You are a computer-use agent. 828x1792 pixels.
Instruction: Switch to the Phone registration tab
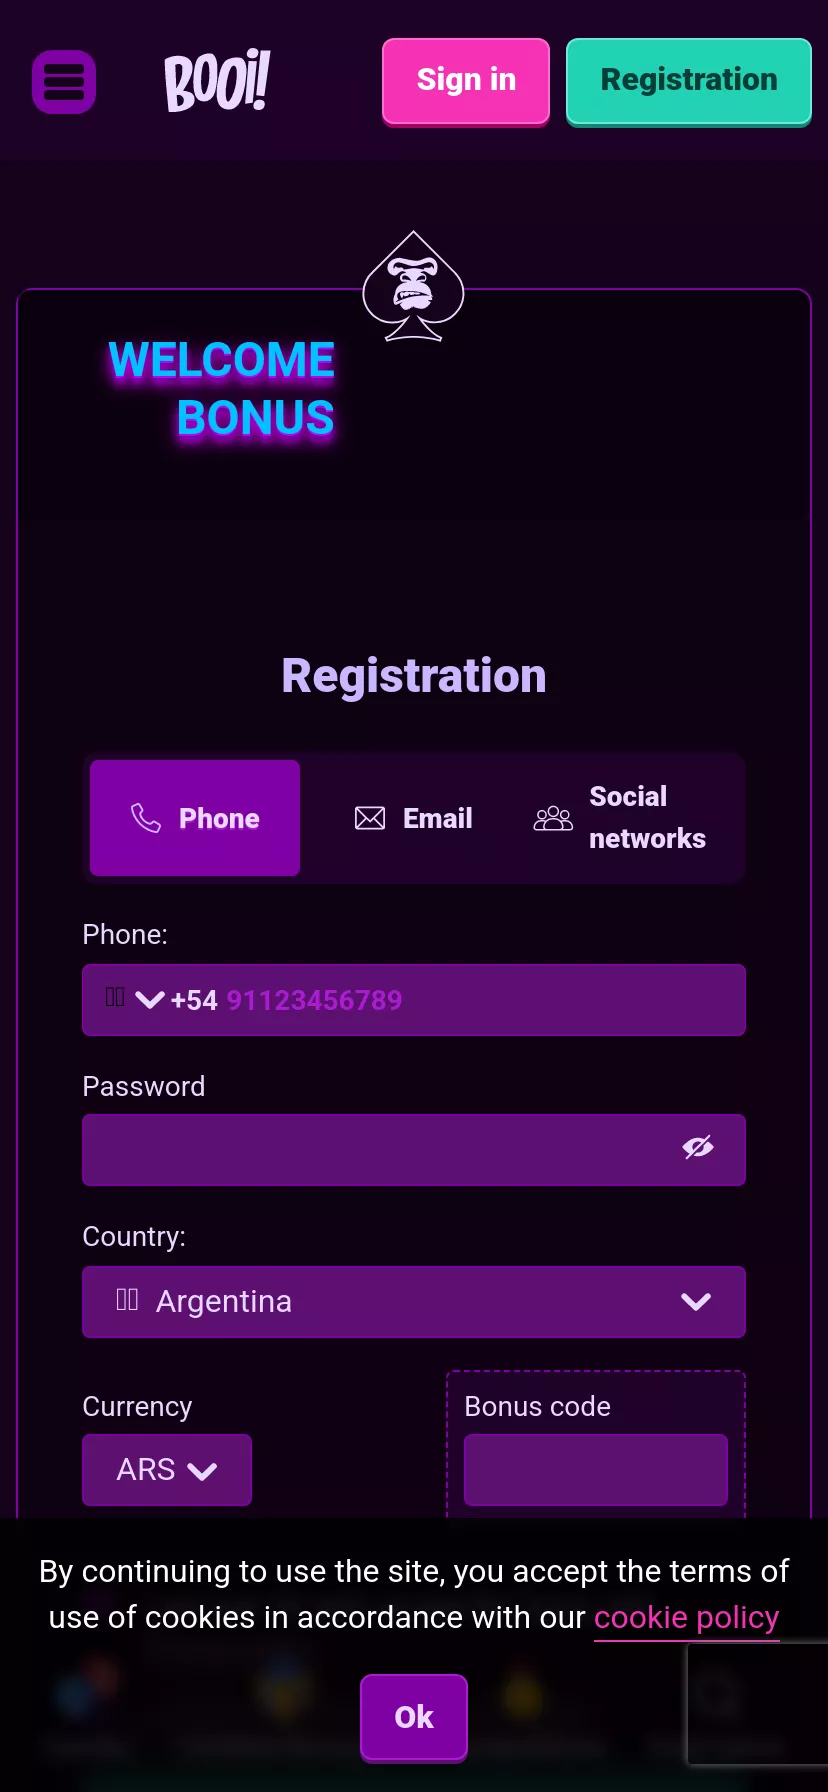pos(195,818)
